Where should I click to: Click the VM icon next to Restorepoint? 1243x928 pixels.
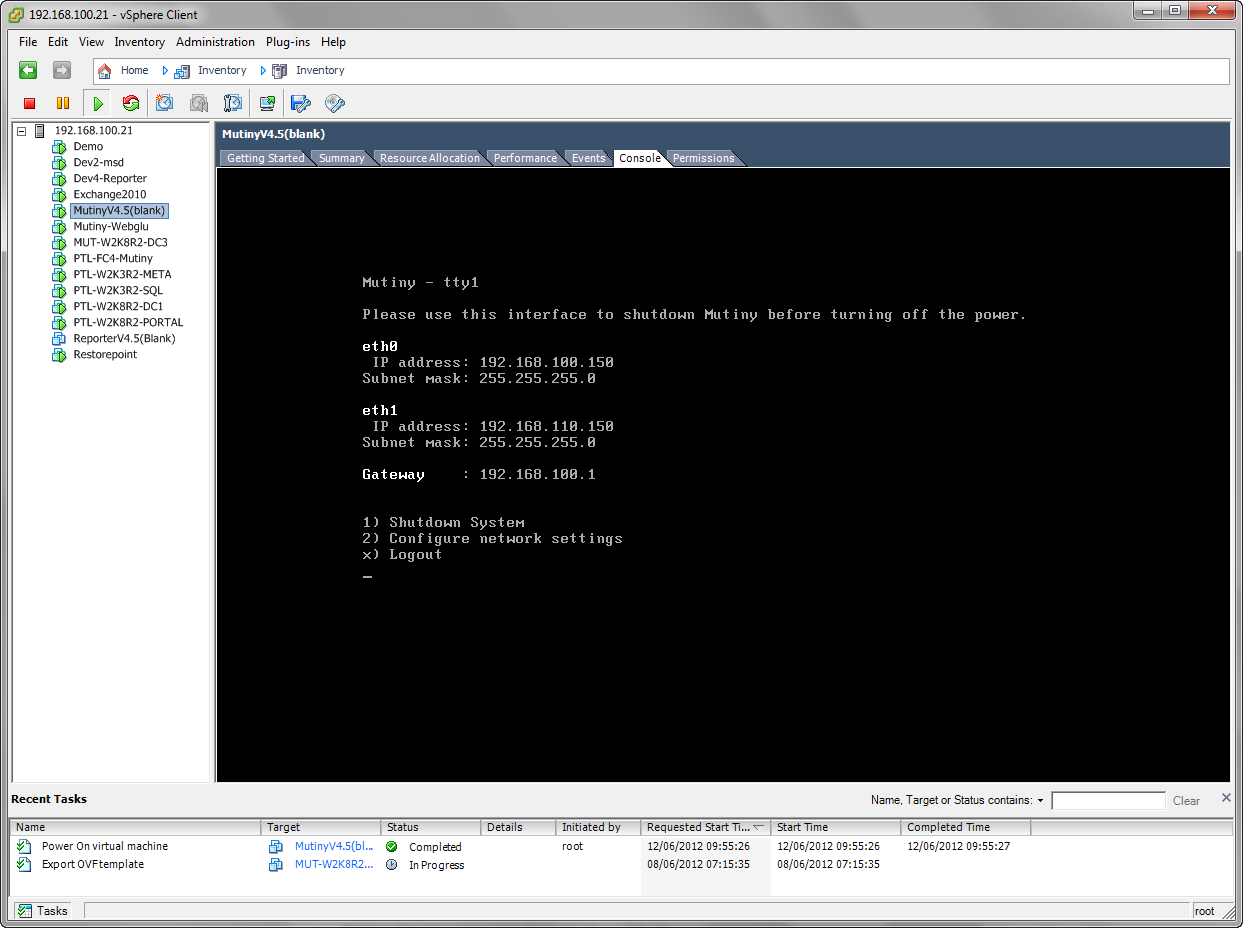59,355
